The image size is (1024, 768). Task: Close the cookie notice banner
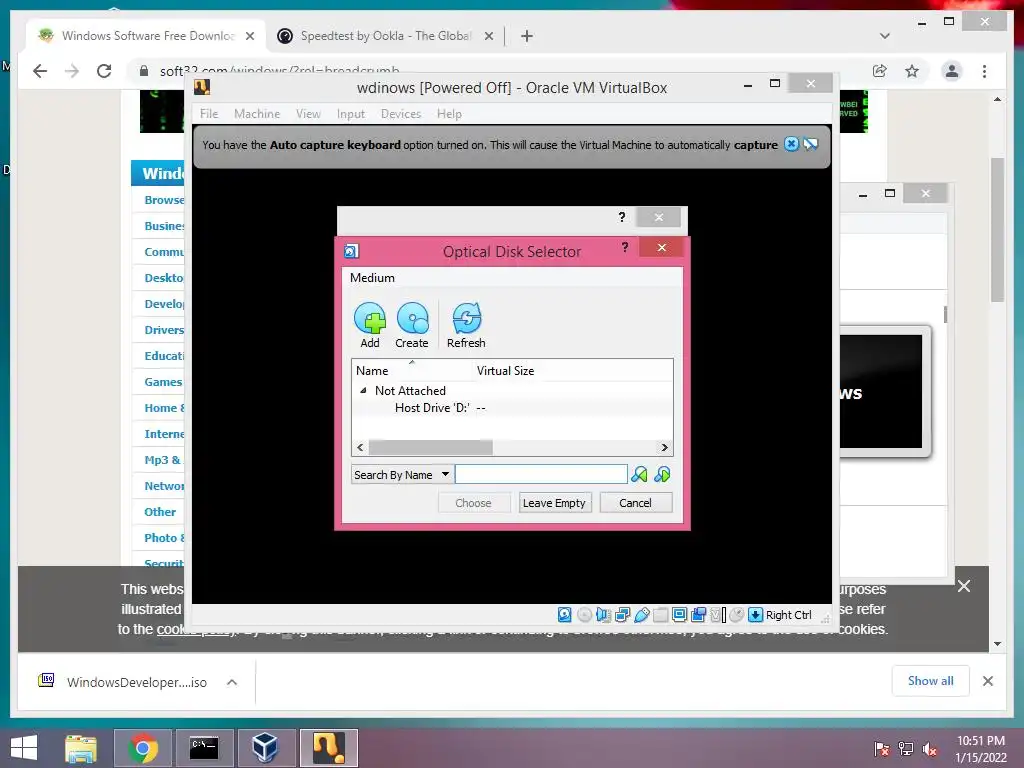pos(964,586)
